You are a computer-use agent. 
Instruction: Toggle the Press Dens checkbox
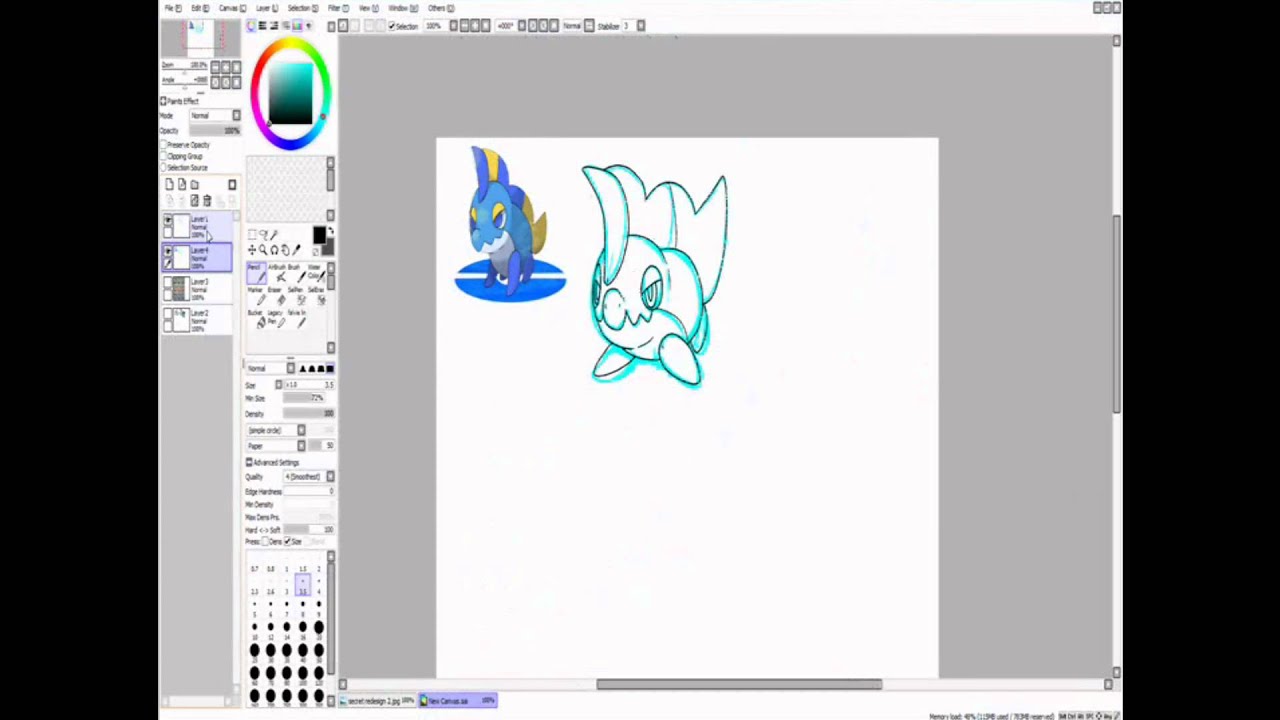[x=265, y=541]
